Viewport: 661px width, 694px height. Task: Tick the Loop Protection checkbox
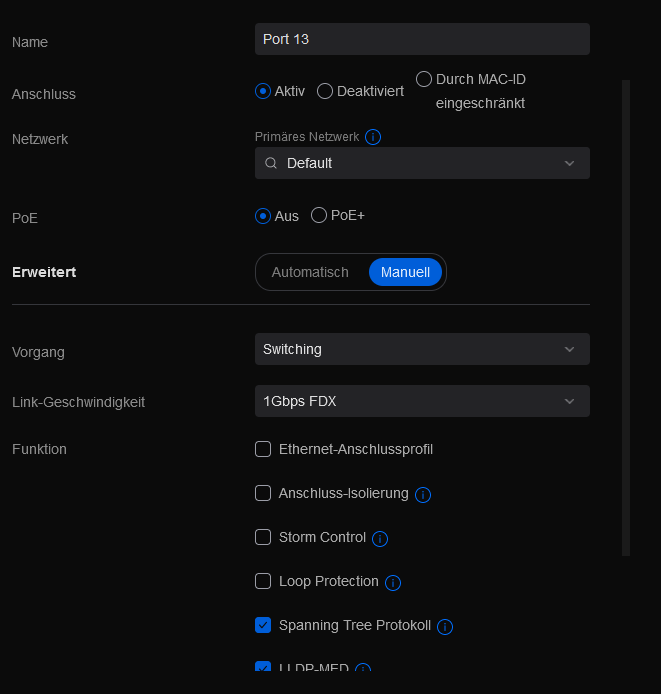(x=263, y=581)
